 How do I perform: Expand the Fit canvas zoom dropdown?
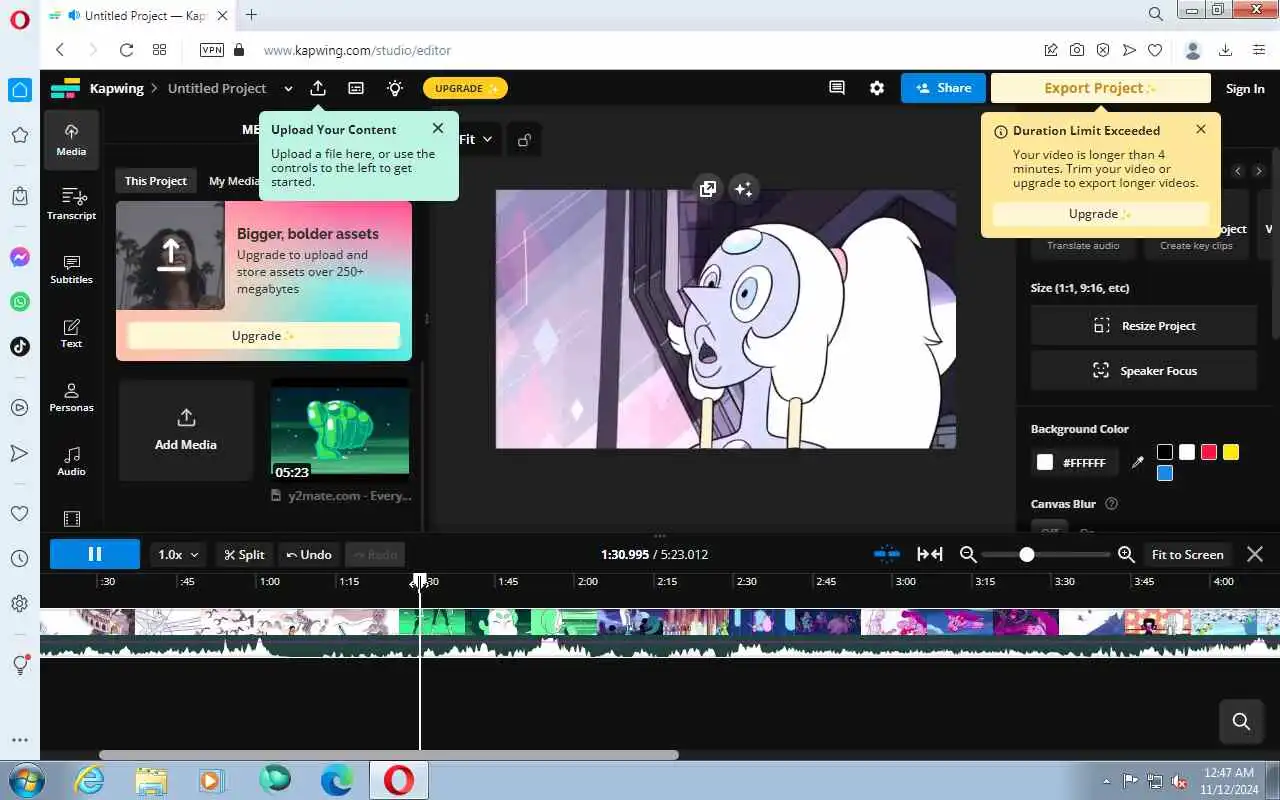[477, 139]
